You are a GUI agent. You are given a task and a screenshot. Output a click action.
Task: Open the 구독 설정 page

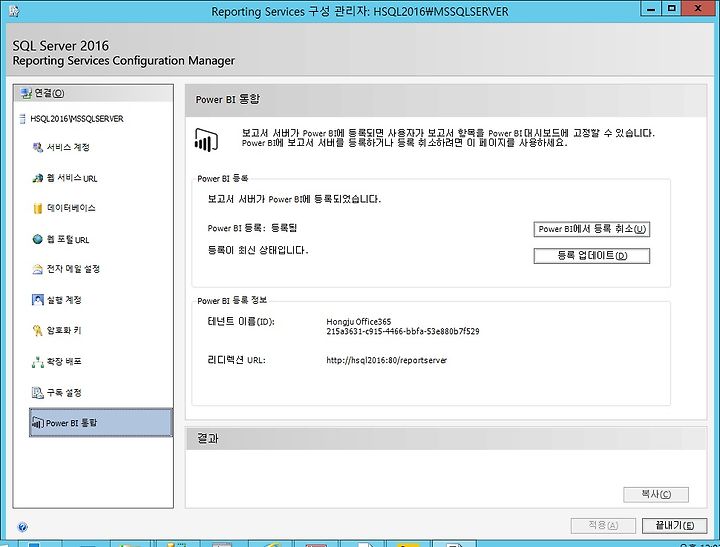tap(64, 393)
